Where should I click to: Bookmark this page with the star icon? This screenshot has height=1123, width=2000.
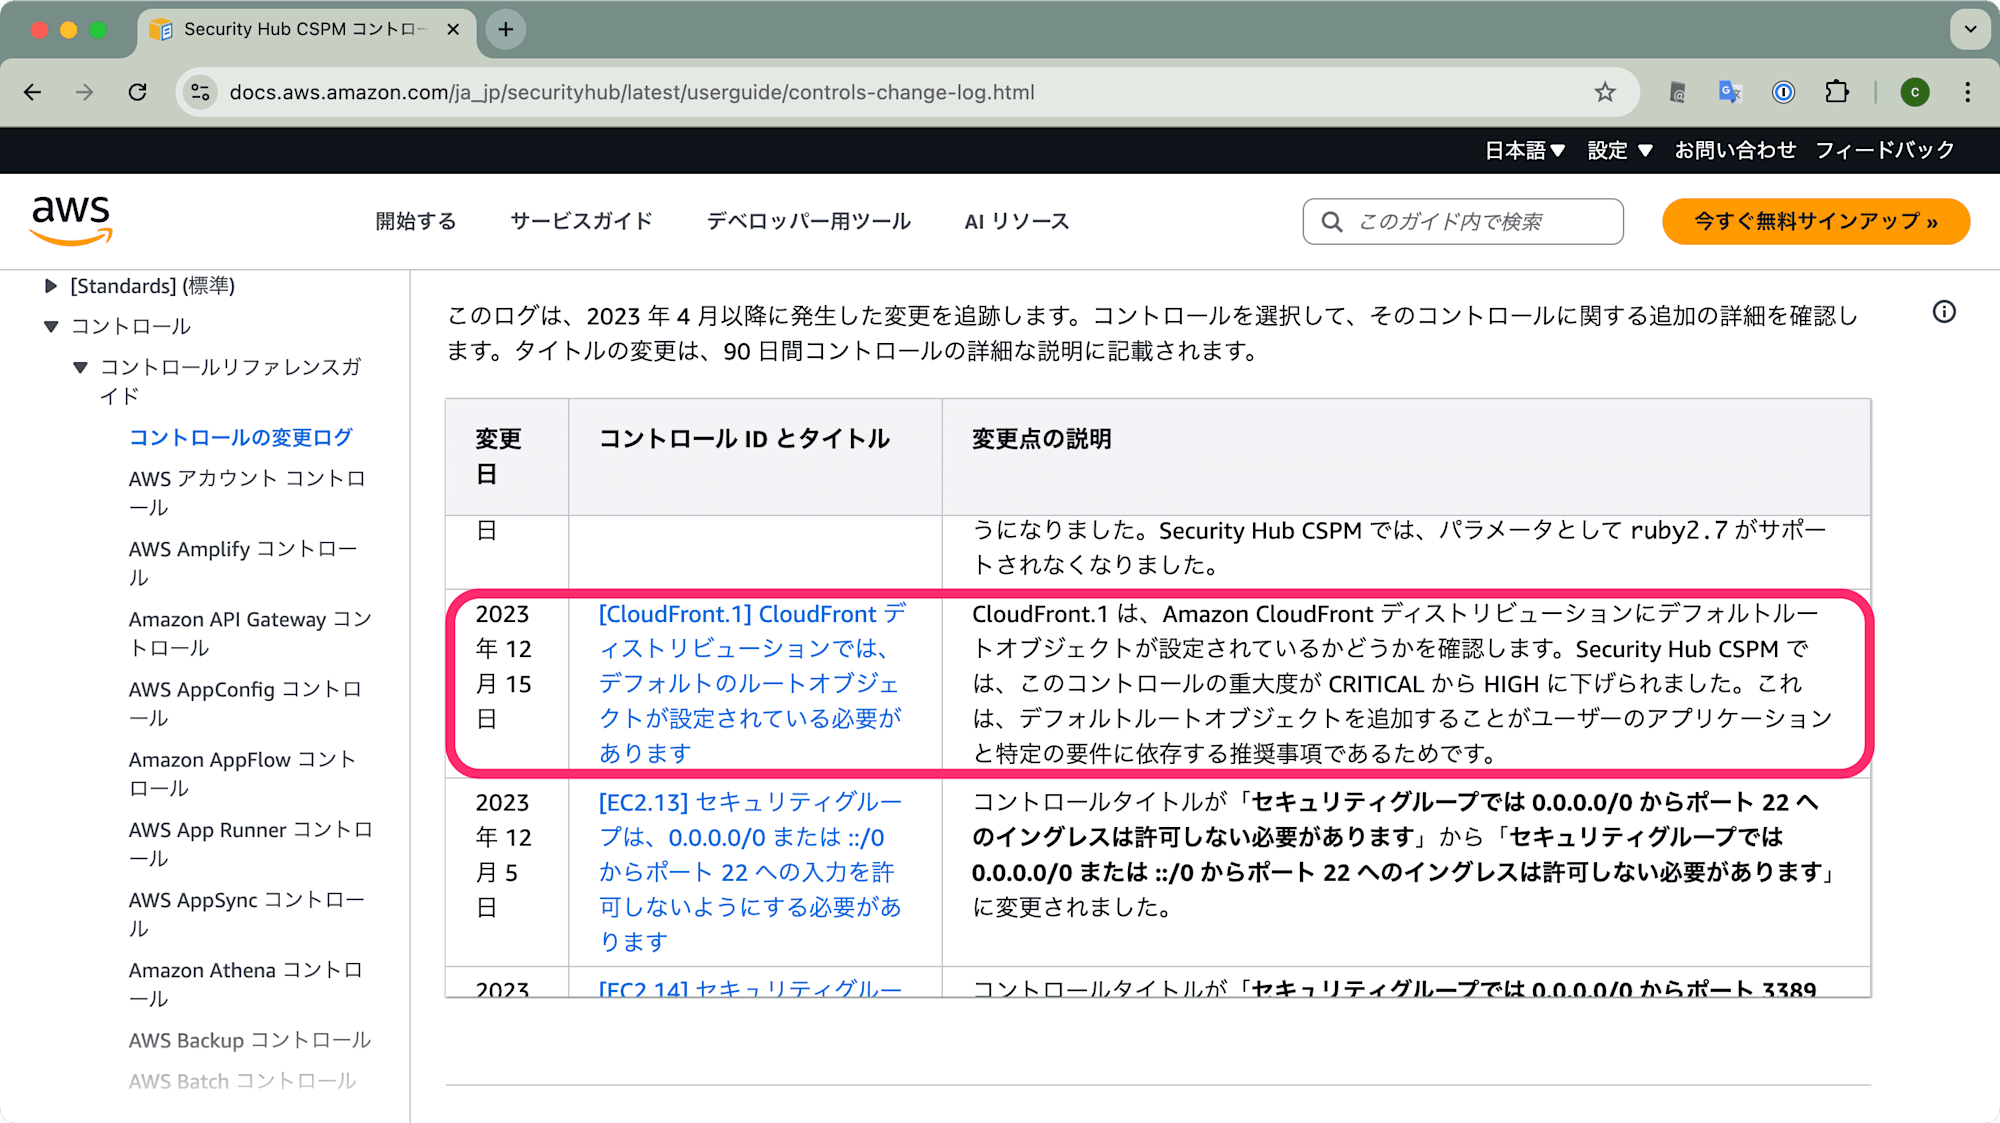1605,92
